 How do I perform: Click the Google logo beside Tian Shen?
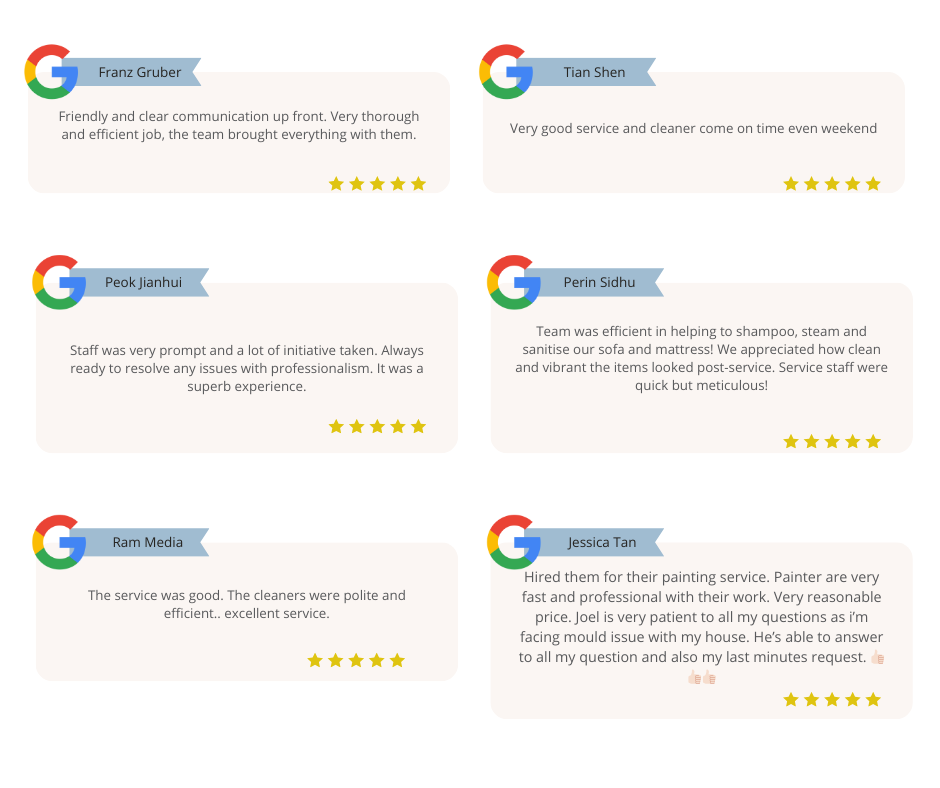pos(507,72)
